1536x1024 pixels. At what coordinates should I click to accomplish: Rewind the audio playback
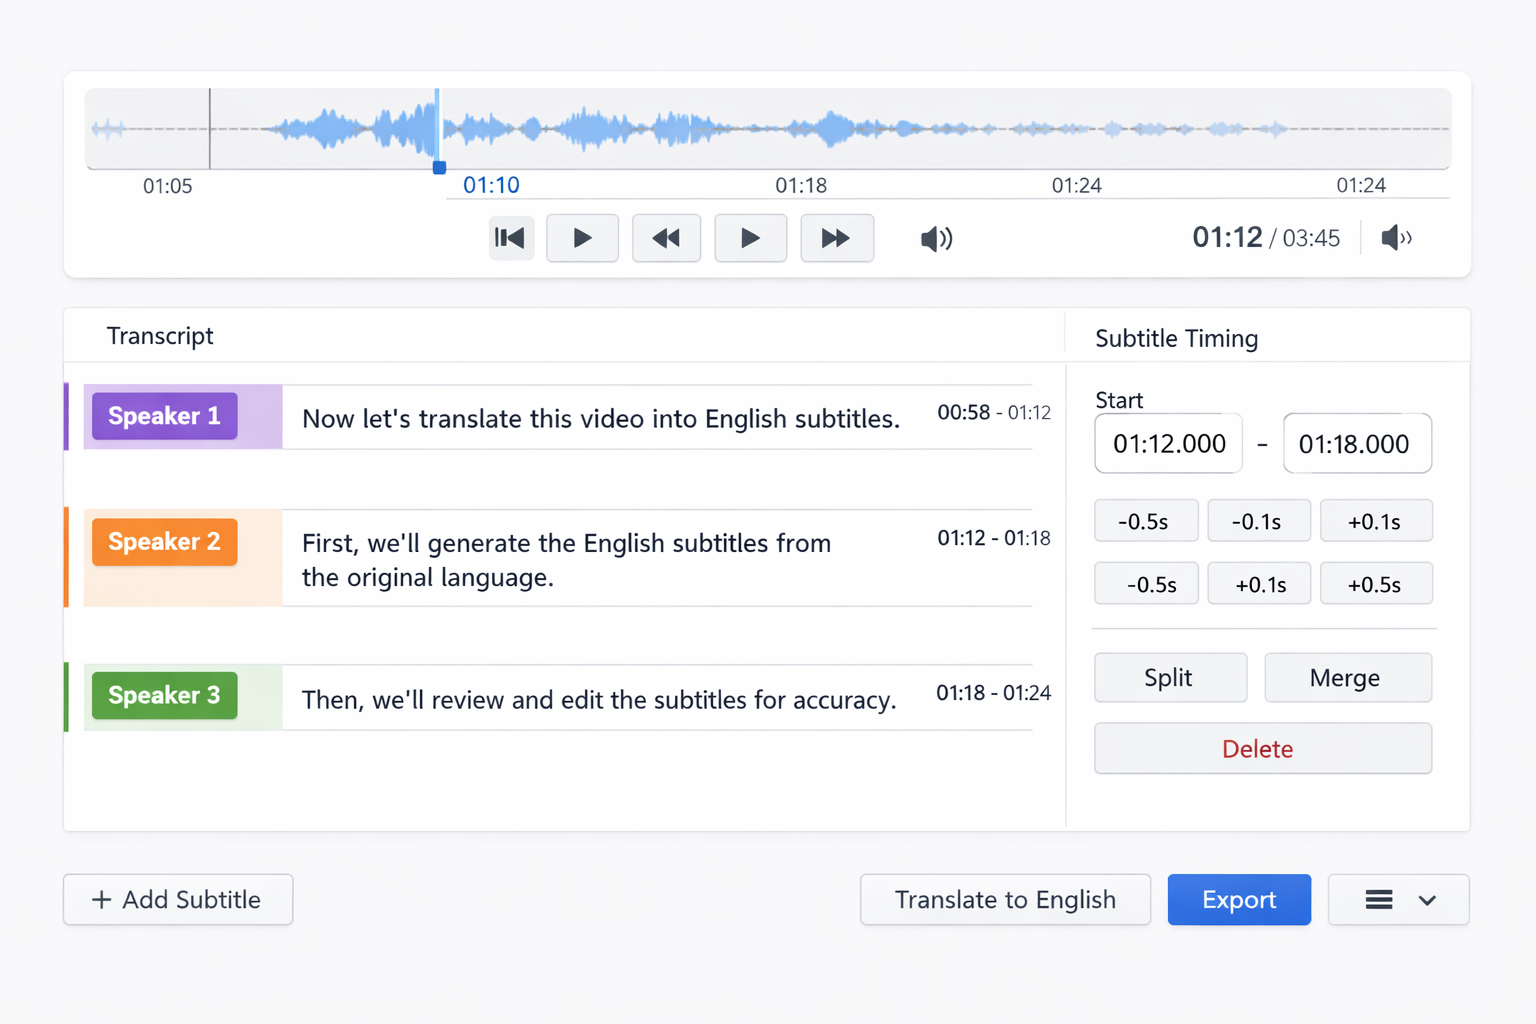(666, 238)
